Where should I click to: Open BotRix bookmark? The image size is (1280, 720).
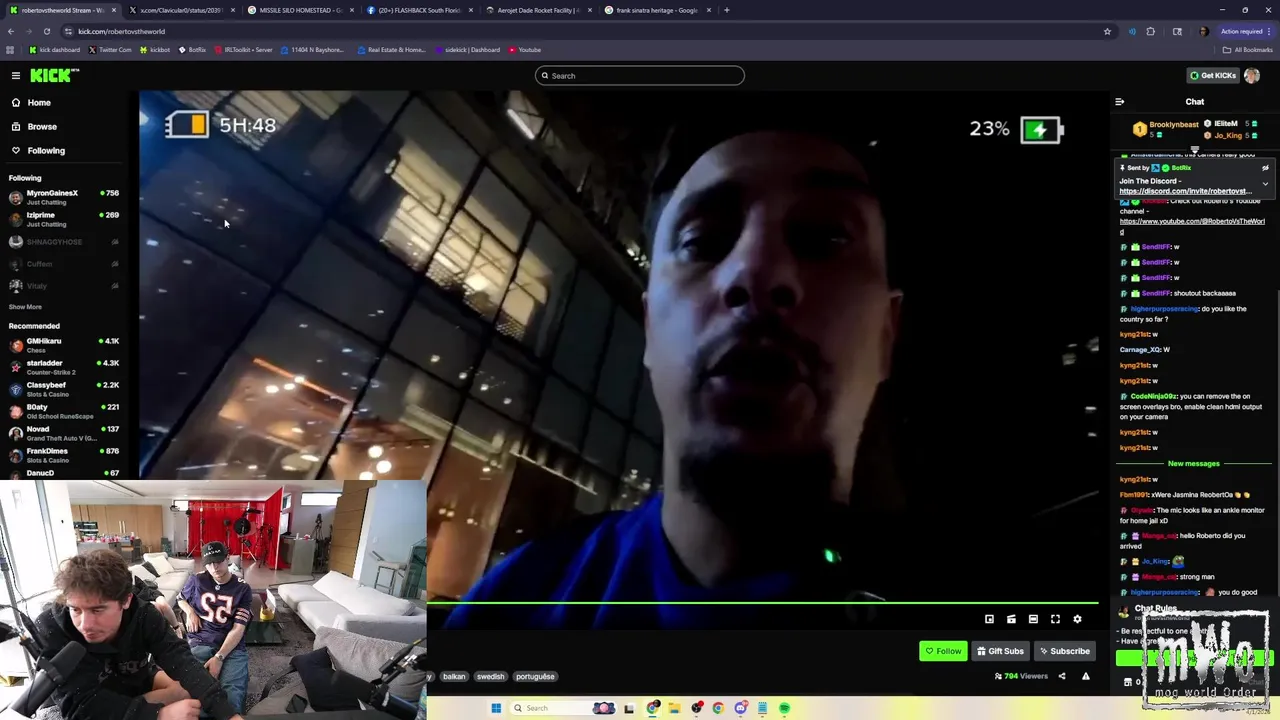point(192,50)
